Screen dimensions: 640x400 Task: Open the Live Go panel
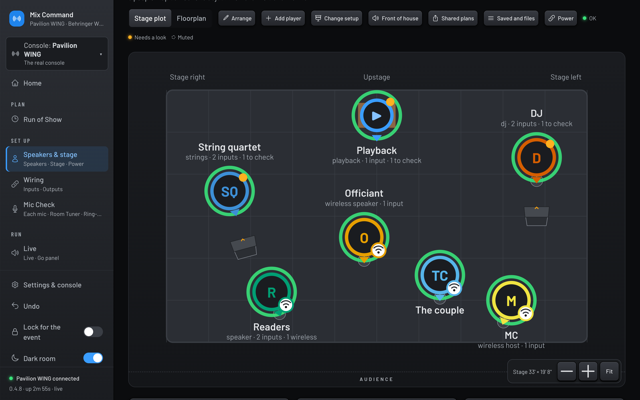pos(57,253)
